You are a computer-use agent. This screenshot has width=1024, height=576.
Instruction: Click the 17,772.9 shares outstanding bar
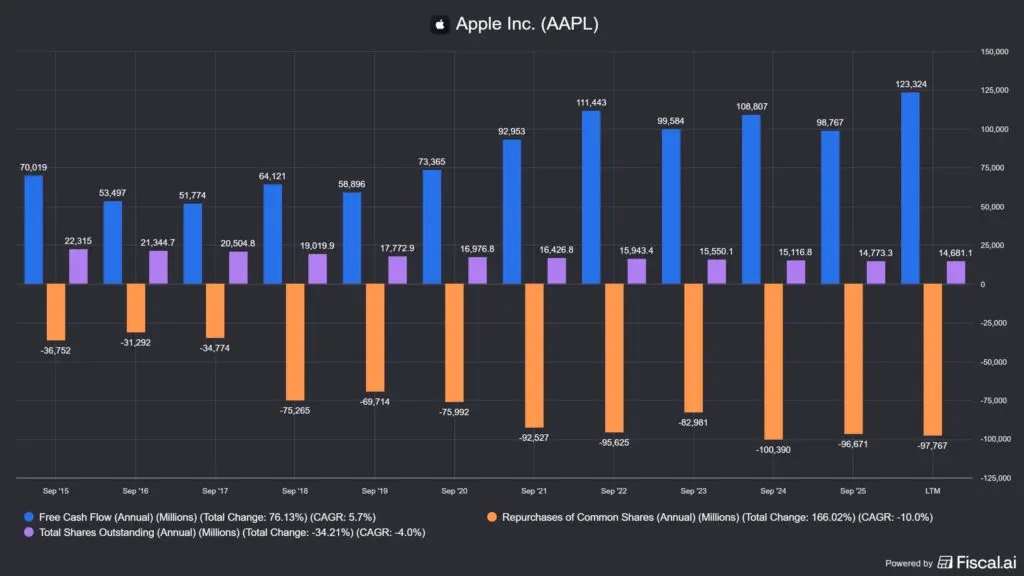tap(397, 270)
